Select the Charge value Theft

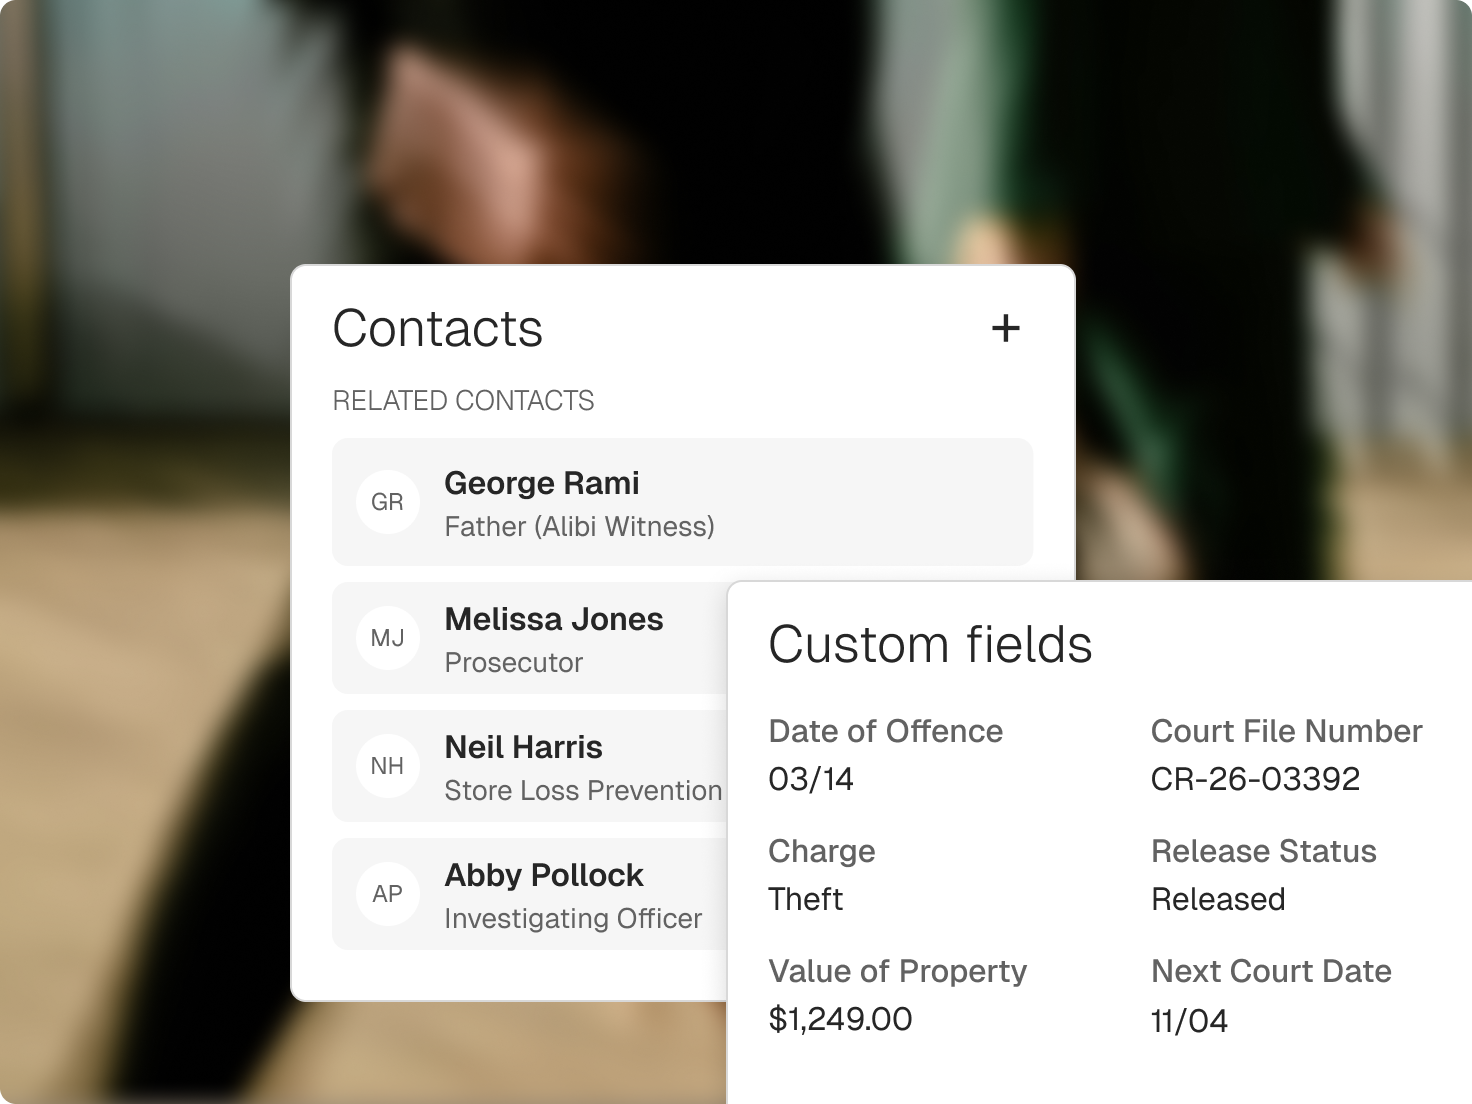pyautogui.click(x=806, y=899)
